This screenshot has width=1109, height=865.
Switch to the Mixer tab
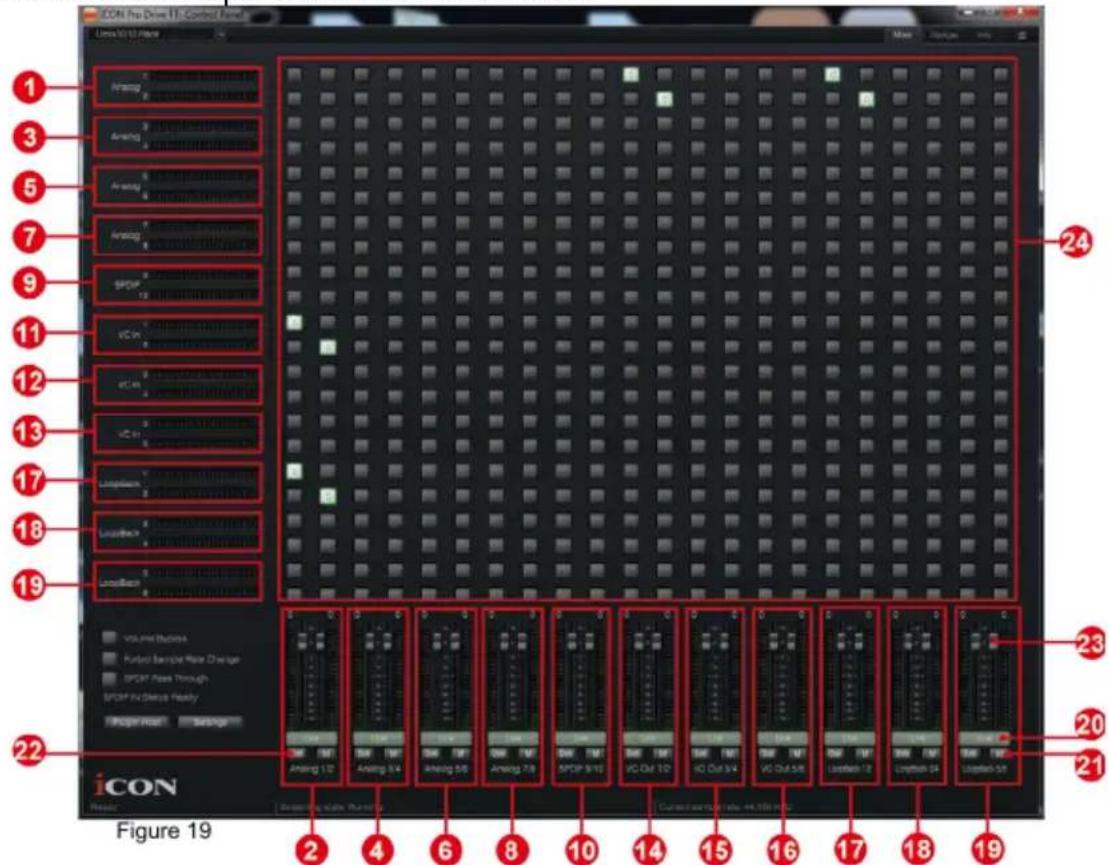tap(902, 35)
